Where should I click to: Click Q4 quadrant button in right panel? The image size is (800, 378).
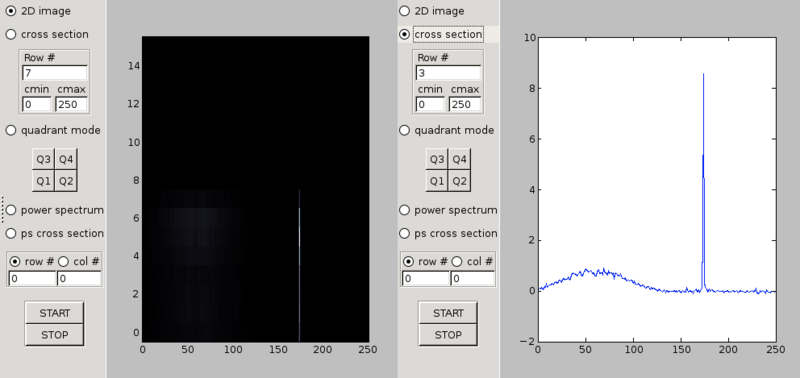[x=459, y=159]
